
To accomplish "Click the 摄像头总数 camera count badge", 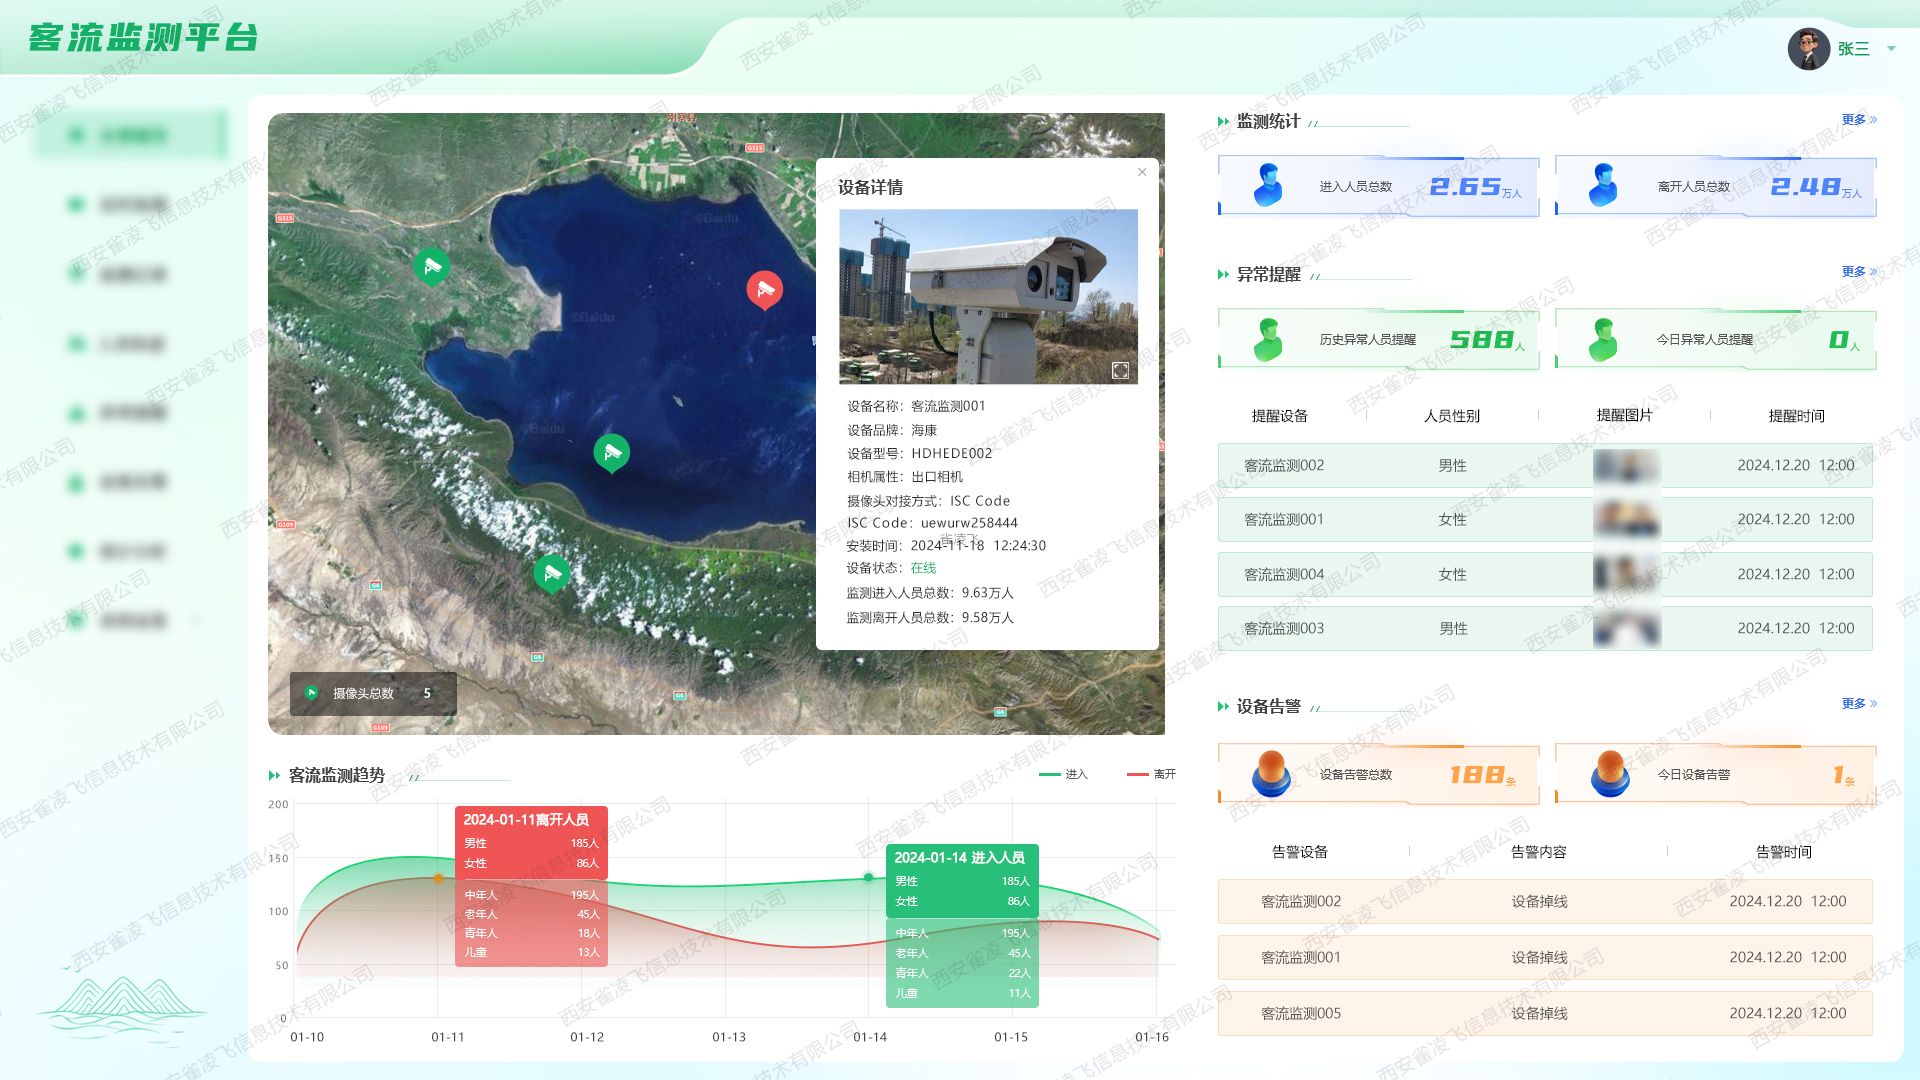I will click(373, 693).
